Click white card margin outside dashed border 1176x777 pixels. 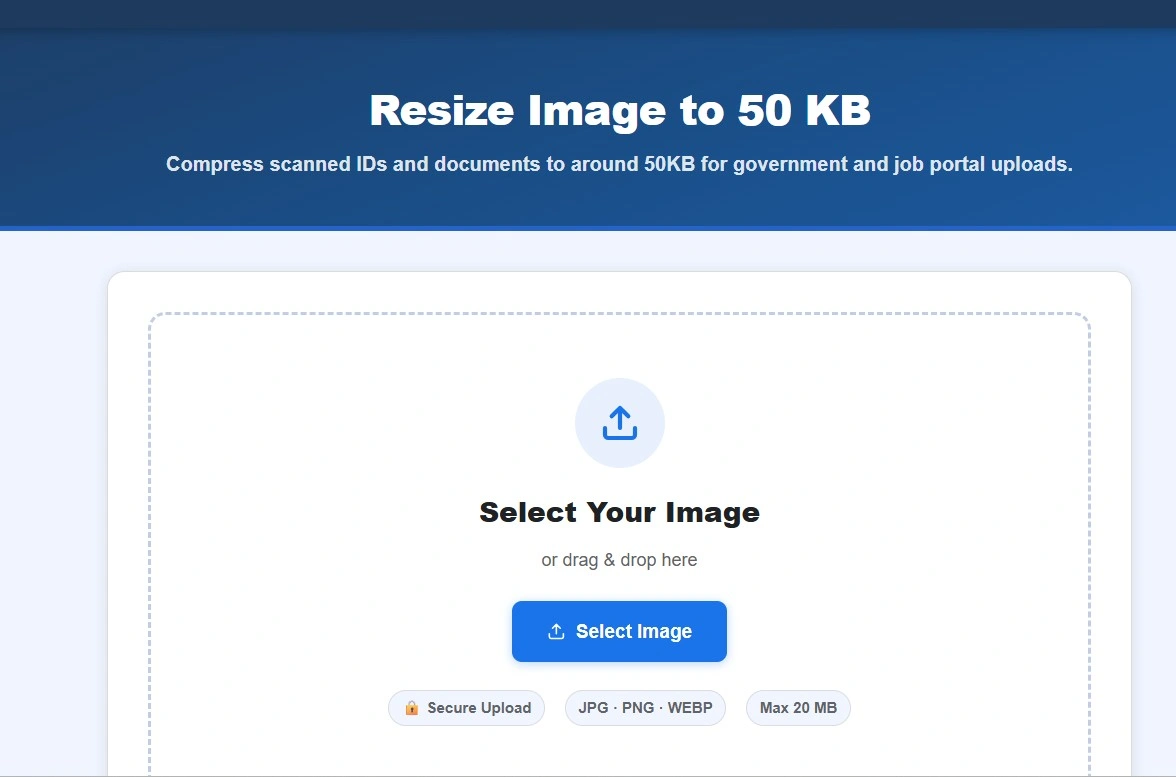tap(129, 525)
